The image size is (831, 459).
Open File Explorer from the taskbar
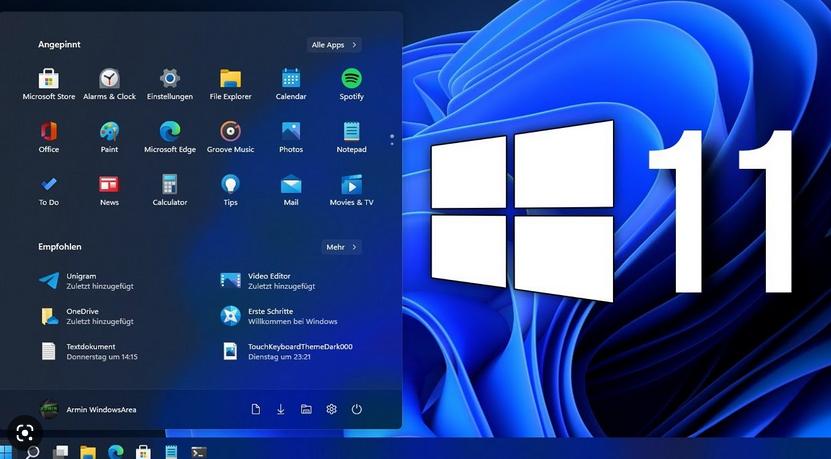pyautogui.click(x=88, y=452)
